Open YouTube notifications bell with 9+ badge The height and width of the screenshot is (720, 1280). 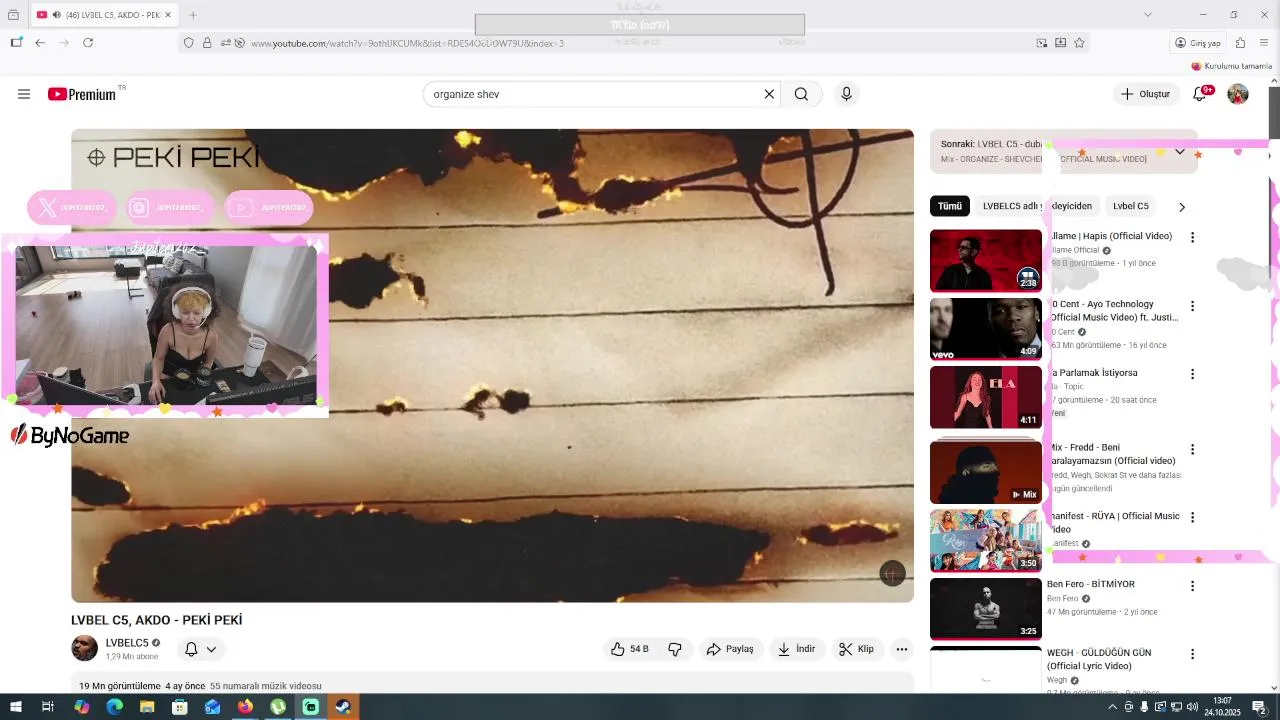(1201, 94)
